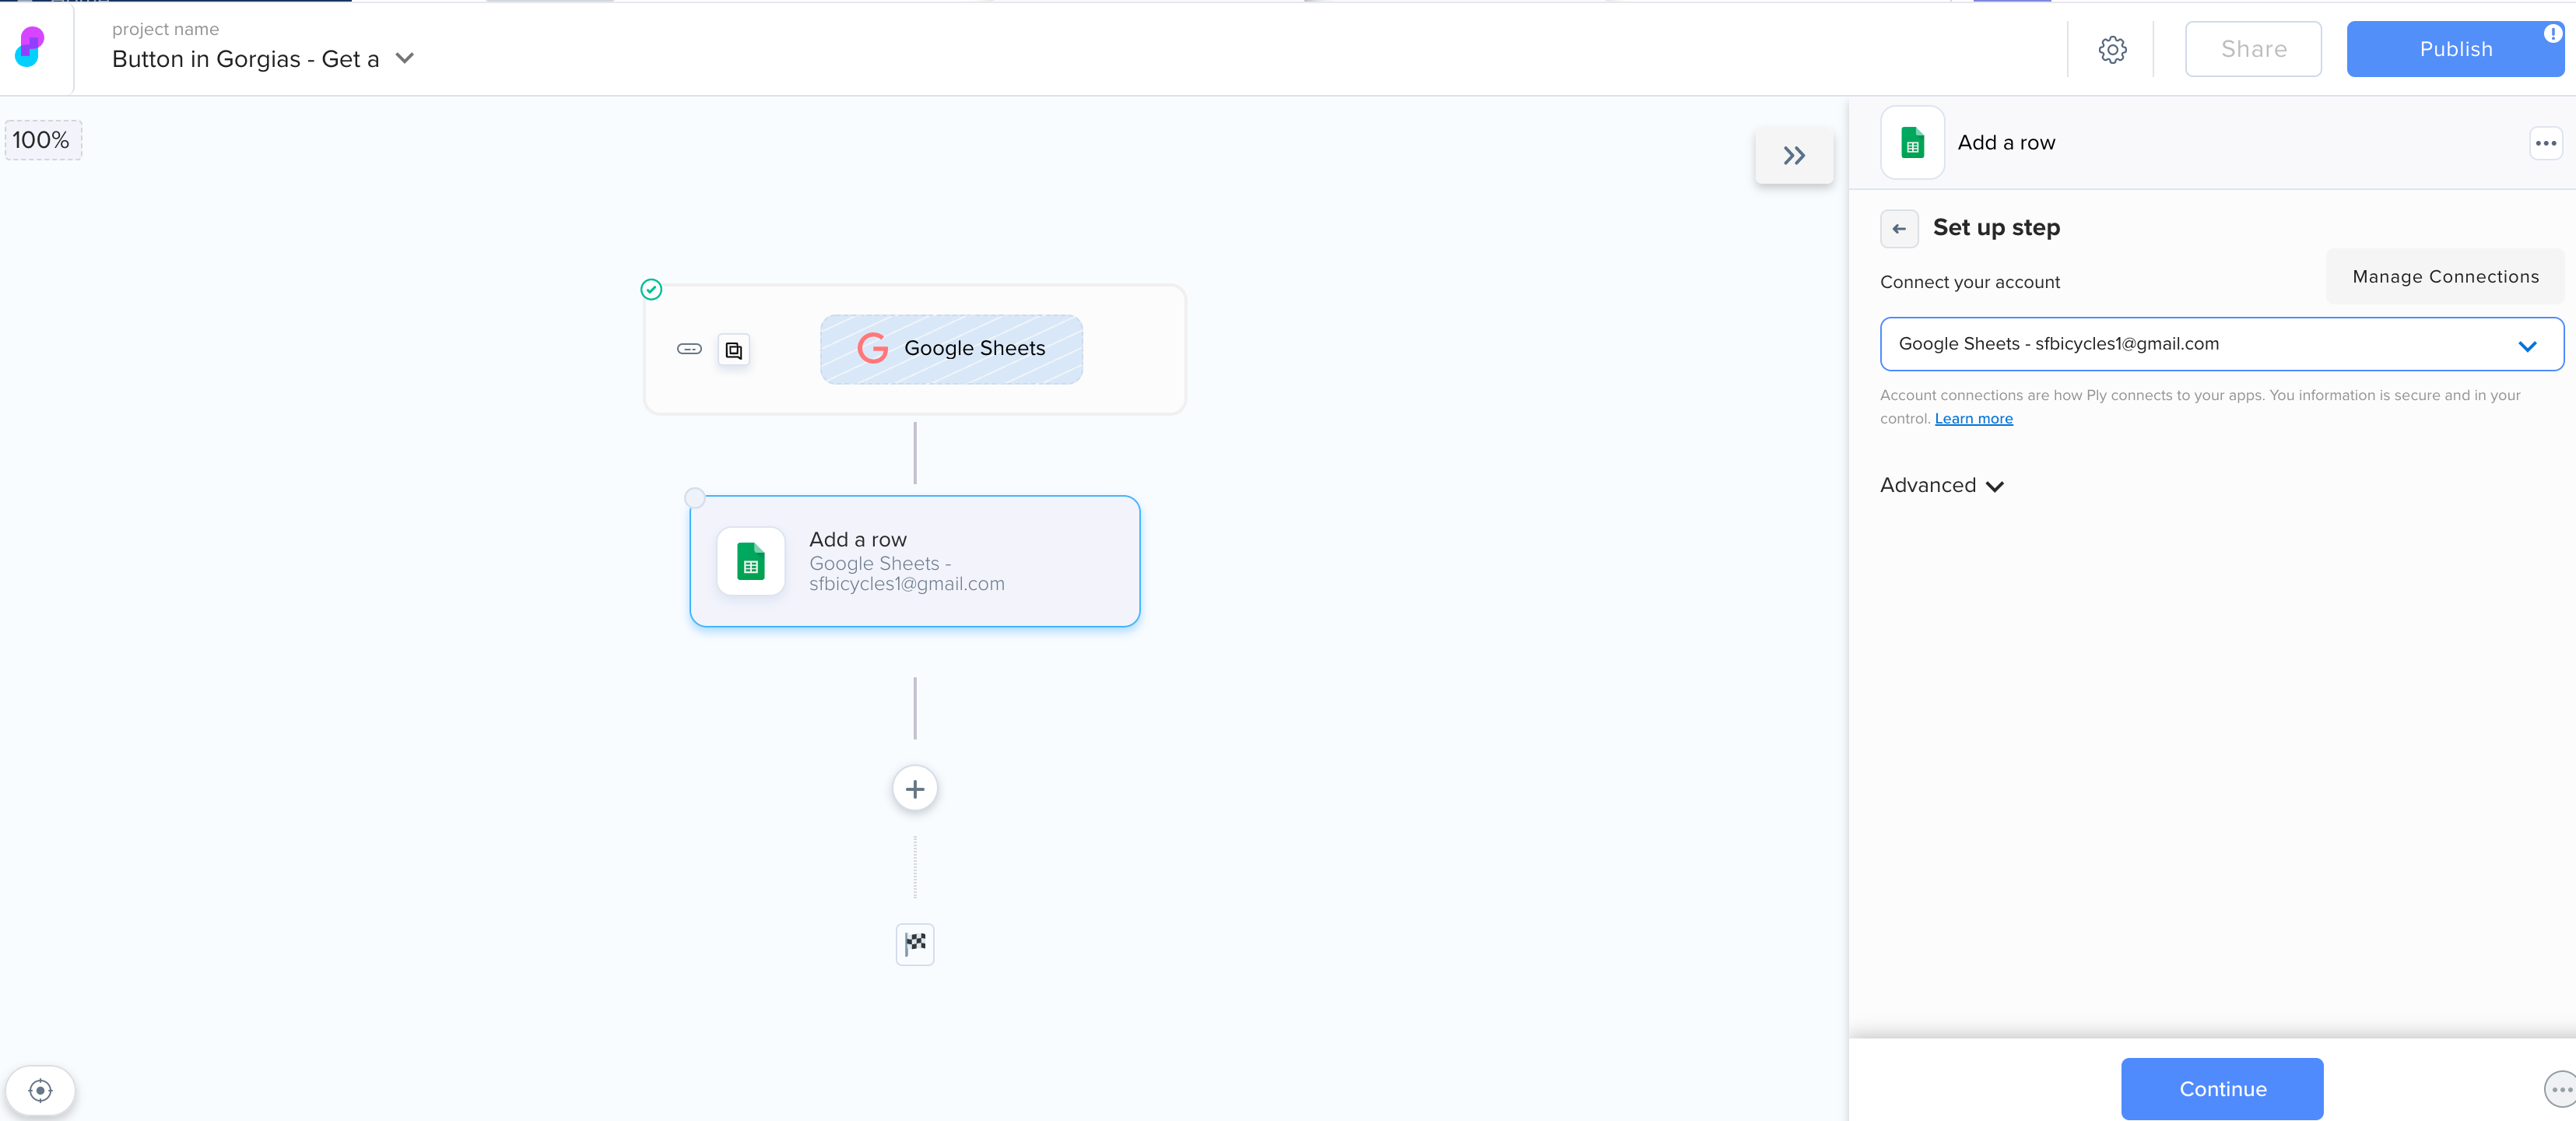Screen dimensions: 2576x1121
Task: Click Google Sheets icon in panel header
Action: pyautogui.click(x=1912, y=143)
